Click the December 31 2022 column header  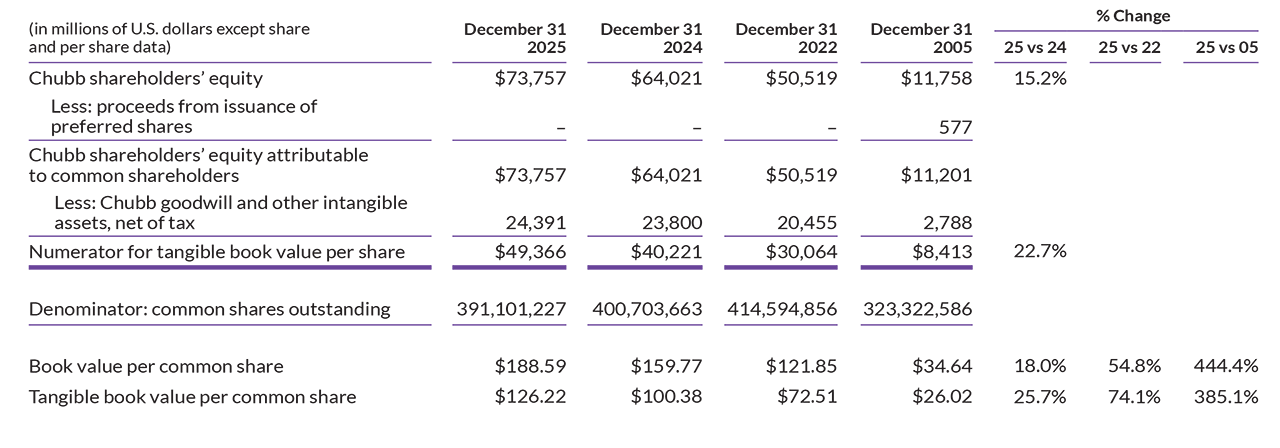point(786,38)
